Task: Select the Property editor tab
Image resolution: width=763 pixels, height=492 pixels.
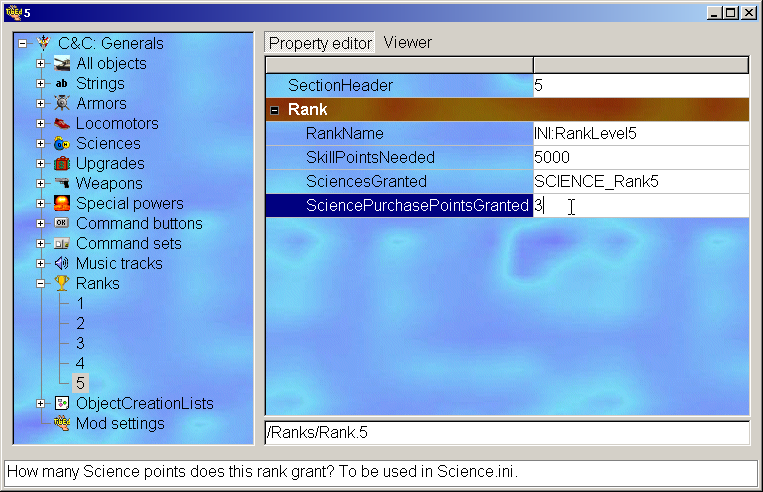Action: pyautogui.click(x=320, y=43)
